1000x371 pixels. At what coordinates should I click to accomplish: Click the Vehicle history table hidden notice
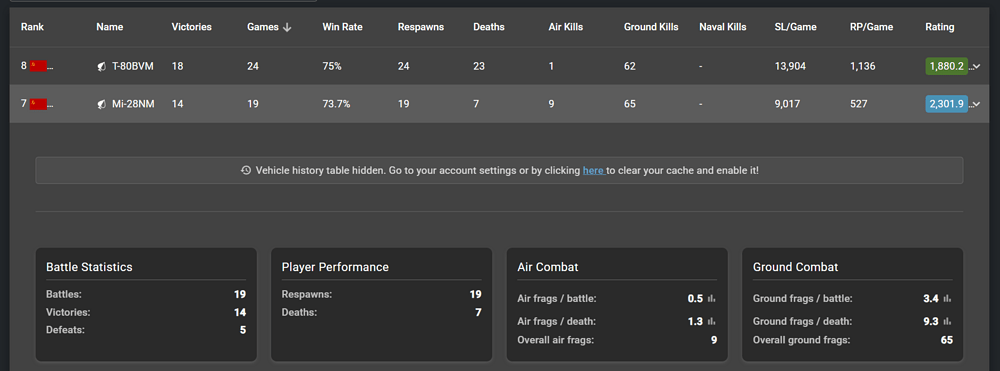[499, 170]
